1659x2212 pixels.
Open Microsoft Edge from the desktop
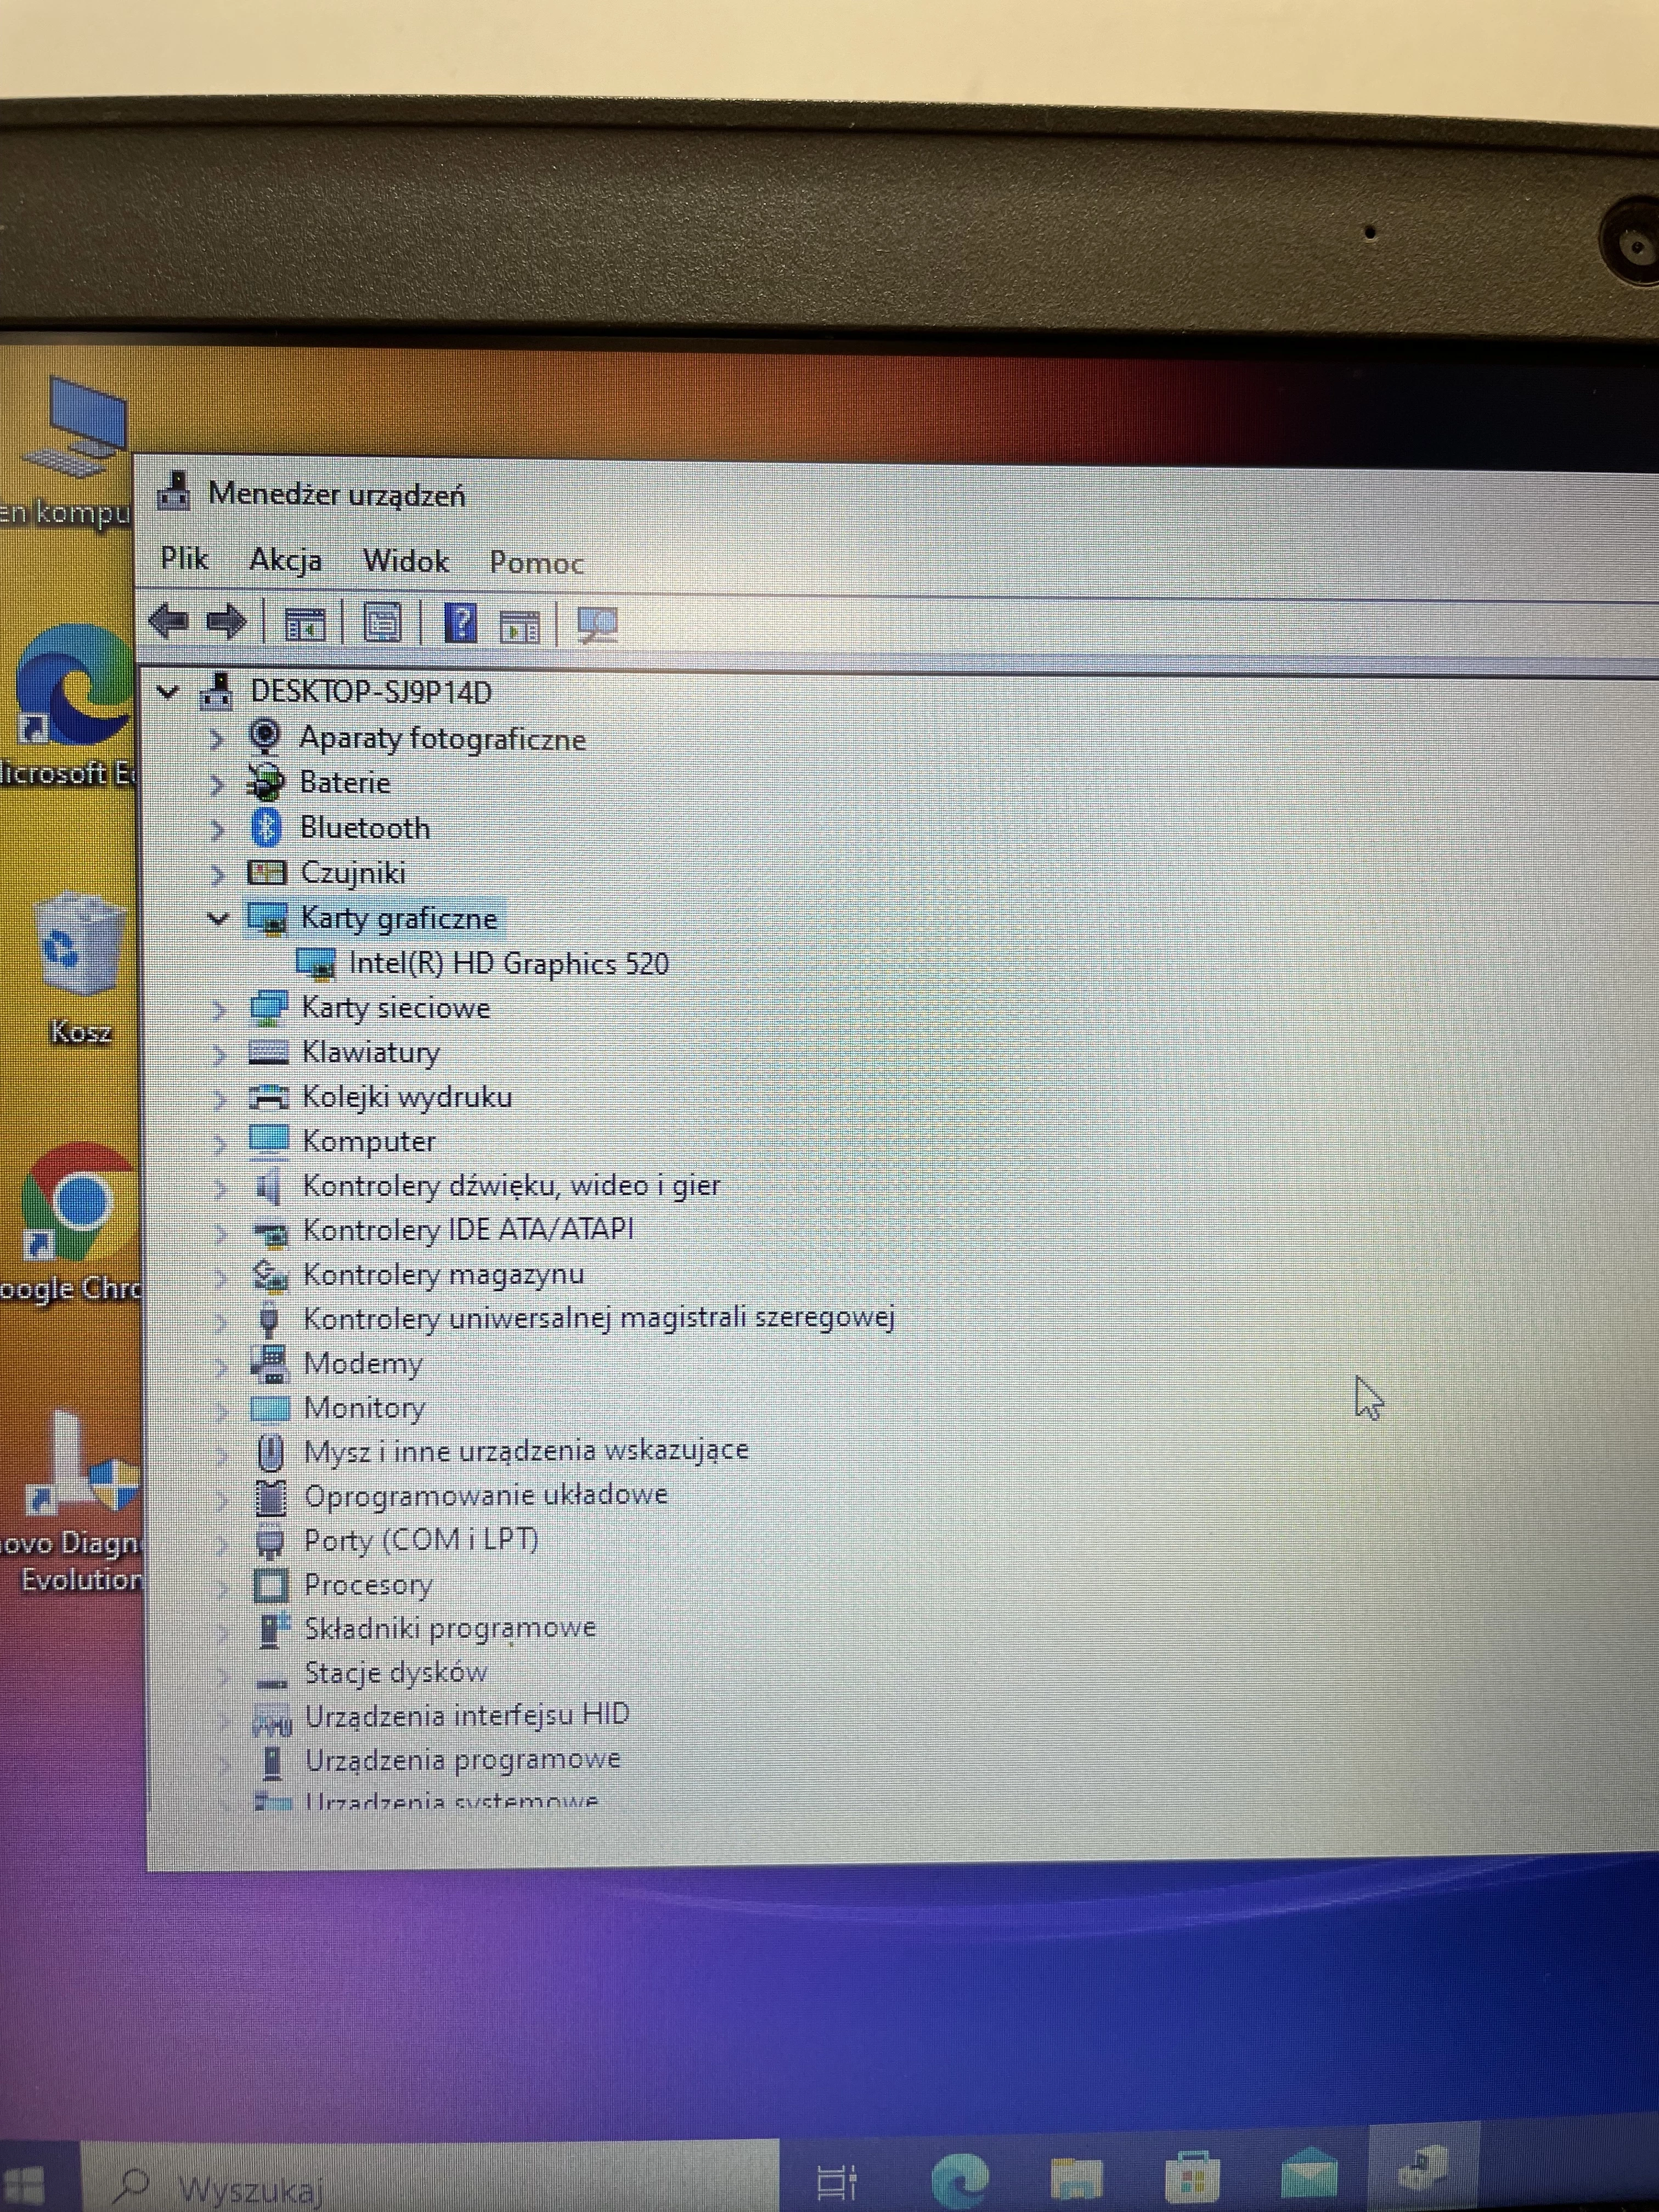pyautogui.click(x=70, y=700)
